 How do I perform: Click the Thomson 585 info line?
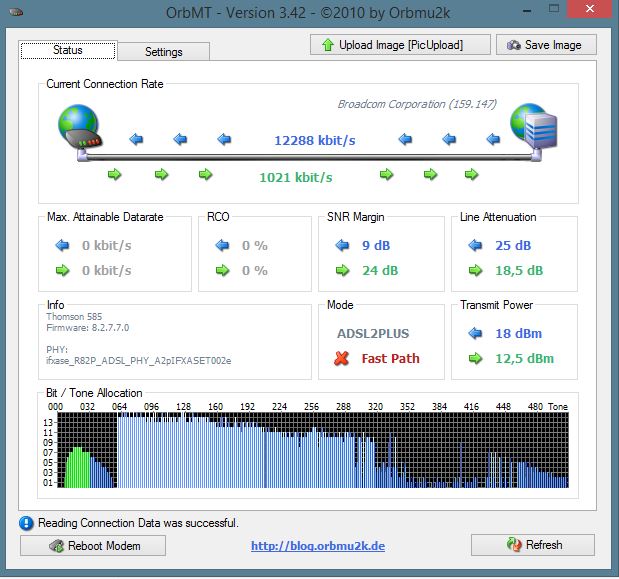click(x=74, y=317)
